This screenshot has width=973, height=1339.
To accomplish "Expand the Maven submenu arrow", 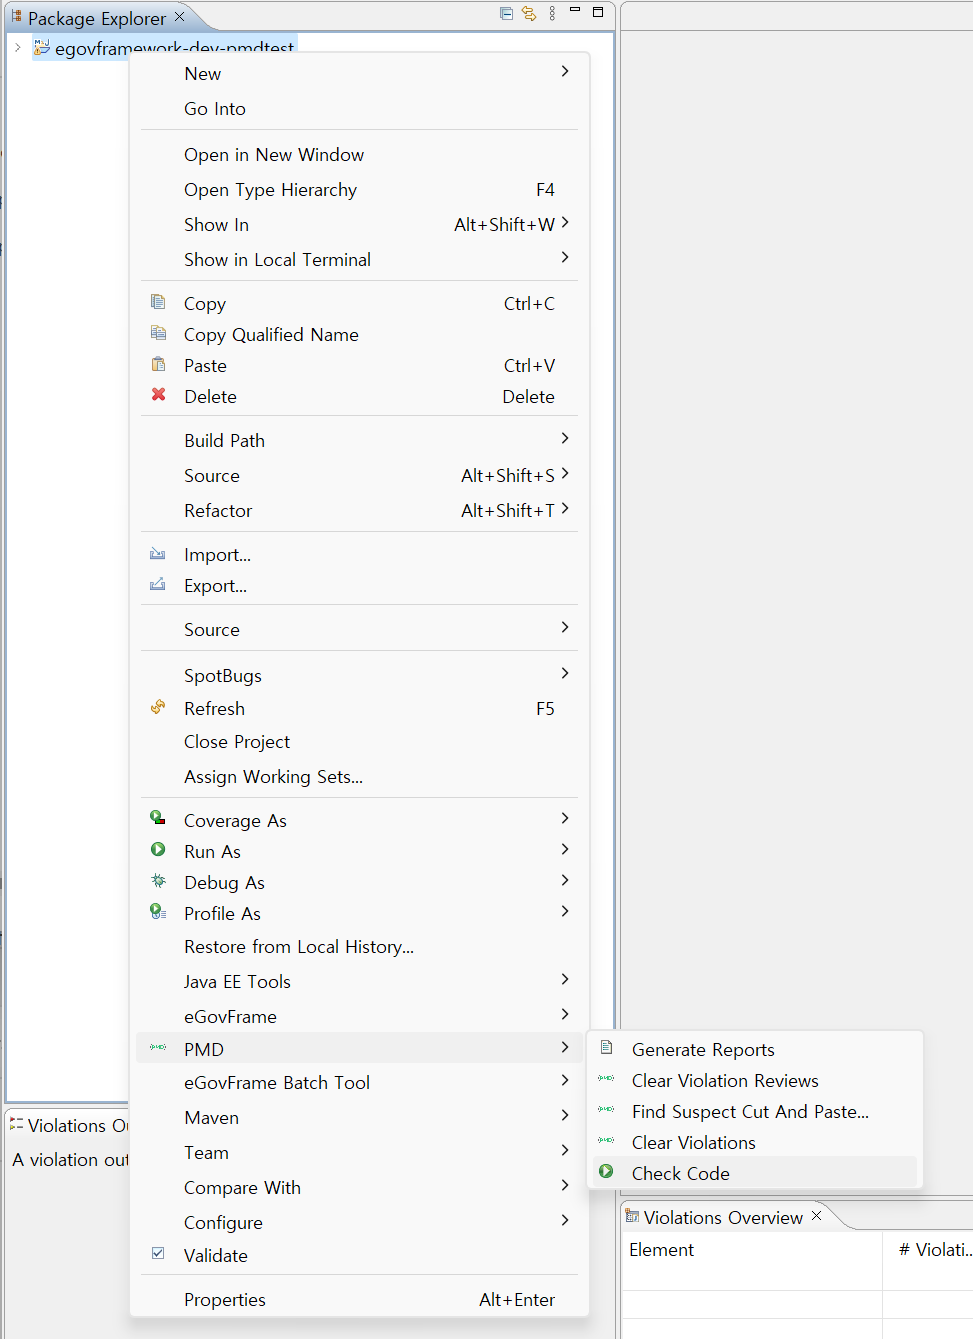I will click(x=565, y=1116).
